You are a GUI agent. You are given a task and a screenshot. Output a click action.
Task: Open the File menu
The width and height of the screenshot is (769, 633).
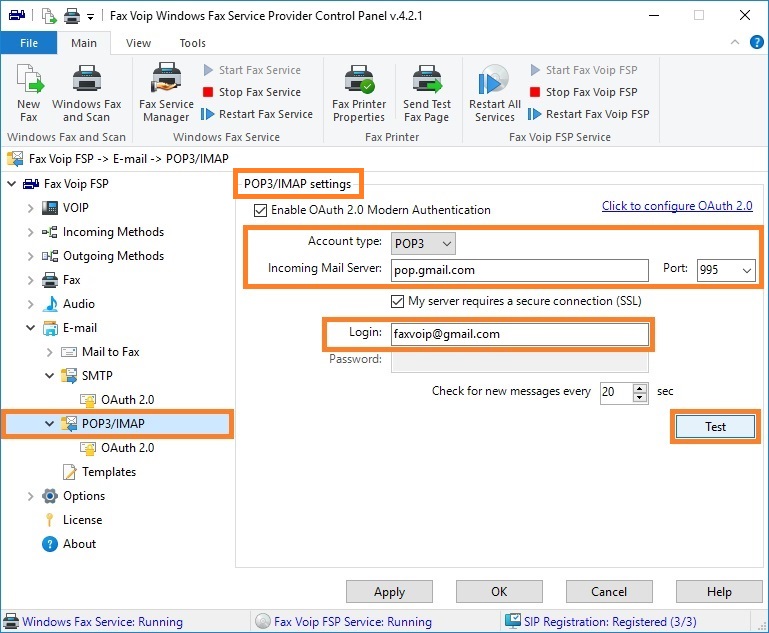click(x=29, y=43)
